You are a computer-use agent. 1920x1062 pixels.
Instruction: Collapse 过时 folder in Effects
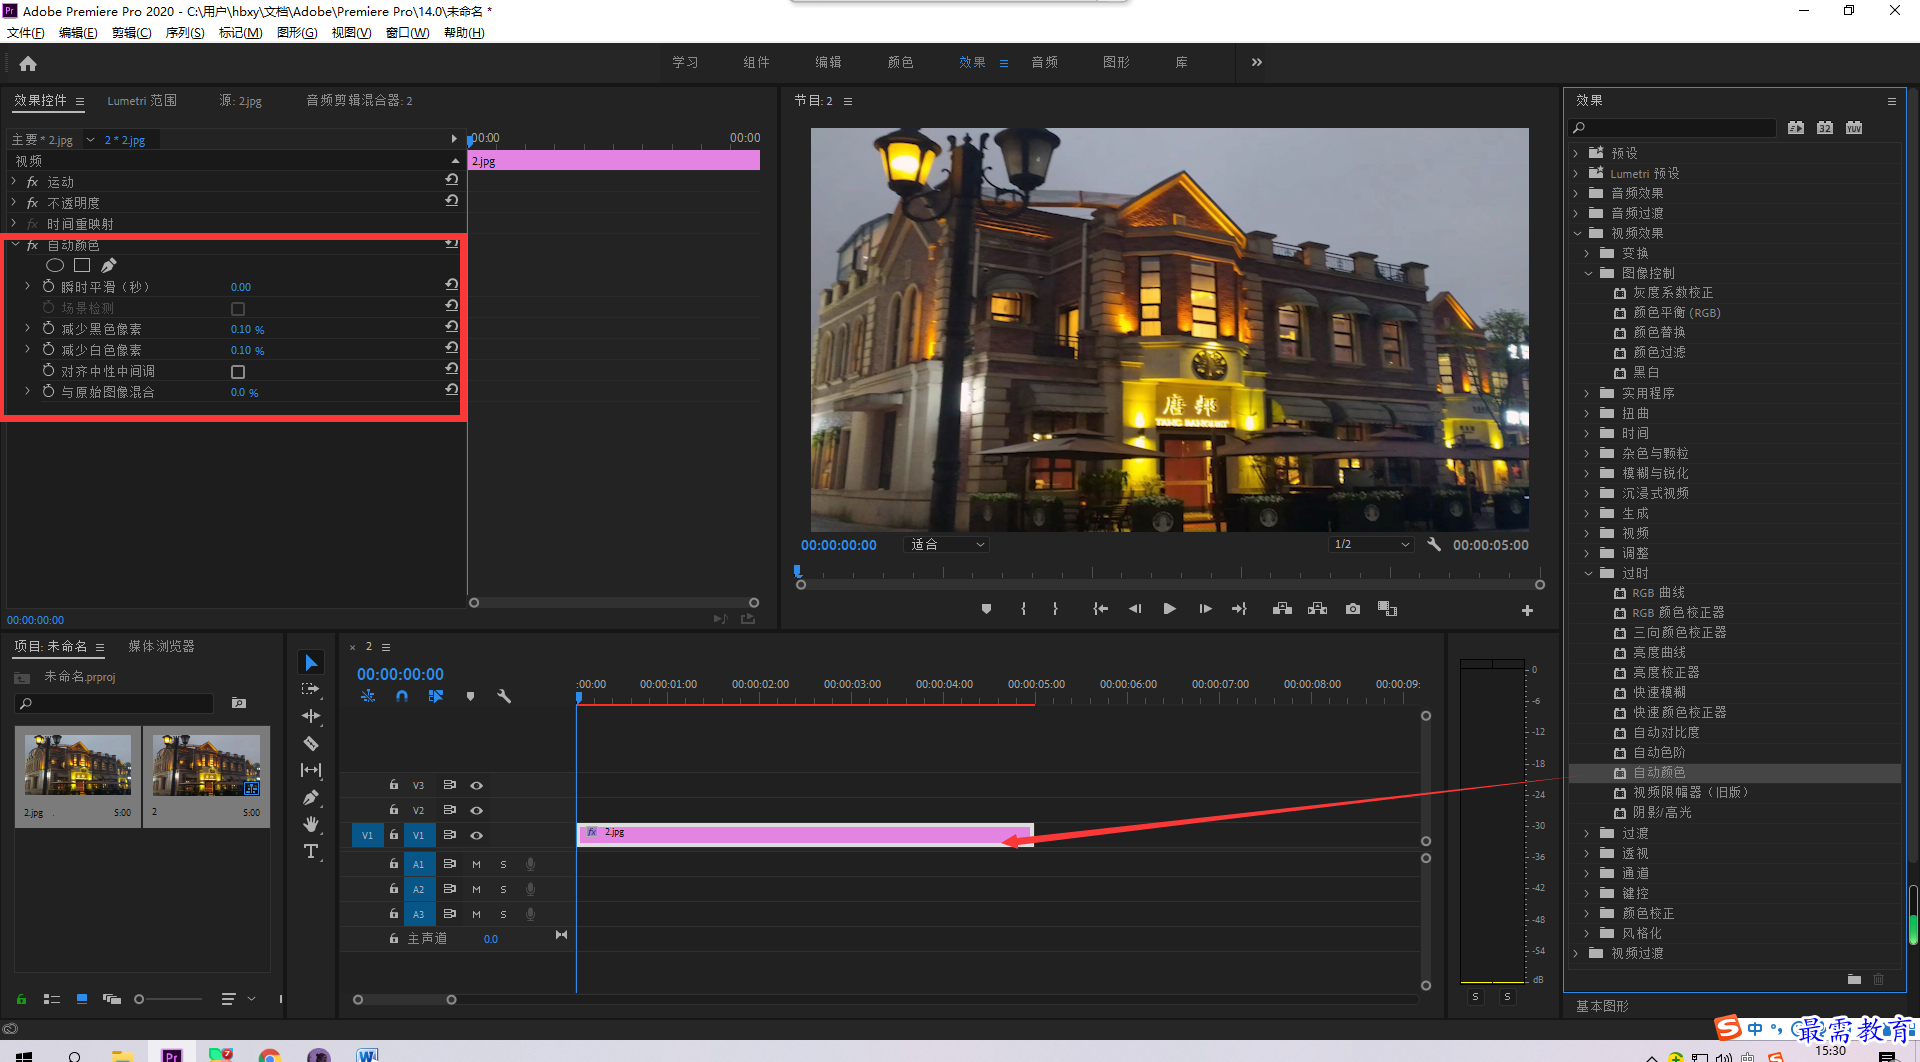(x=1588, y=573)
